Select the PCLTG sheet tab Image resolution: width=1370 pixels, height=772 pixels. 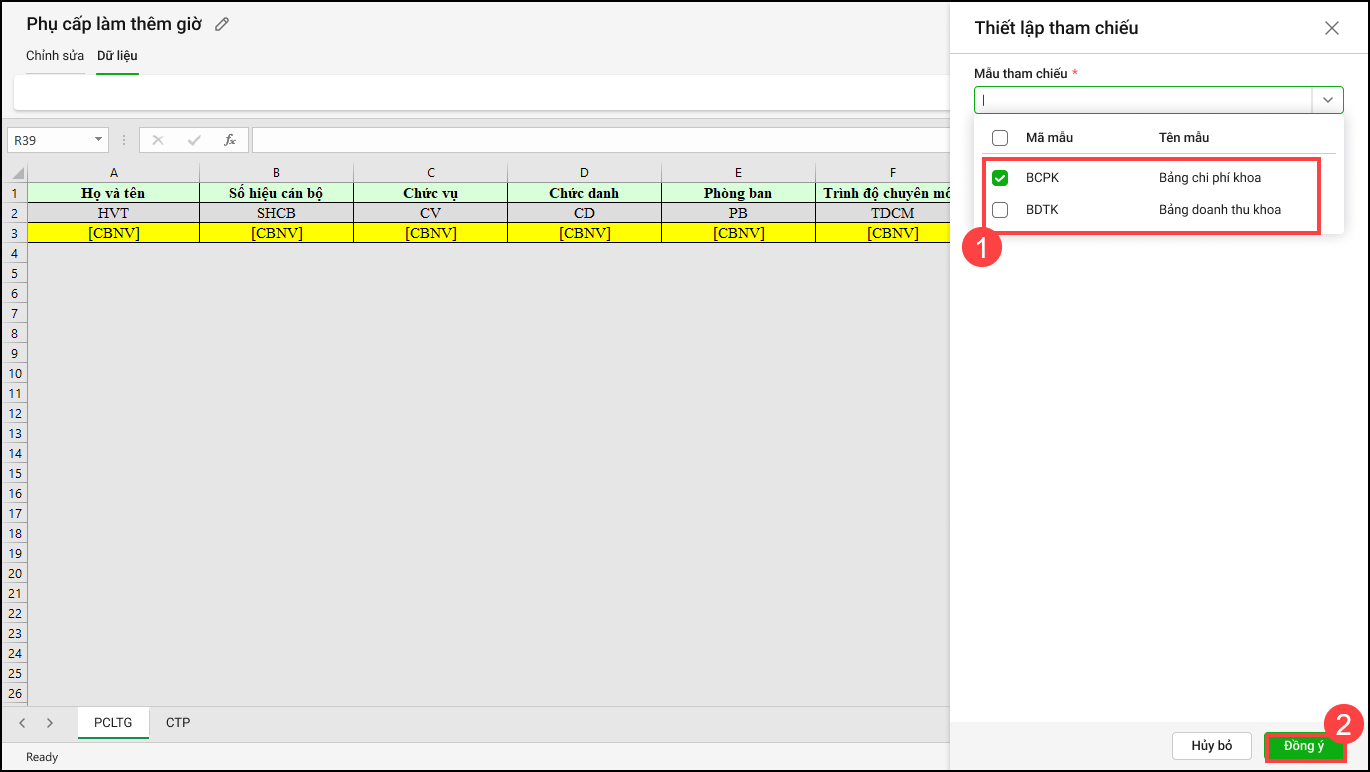[x=113, y=722]
